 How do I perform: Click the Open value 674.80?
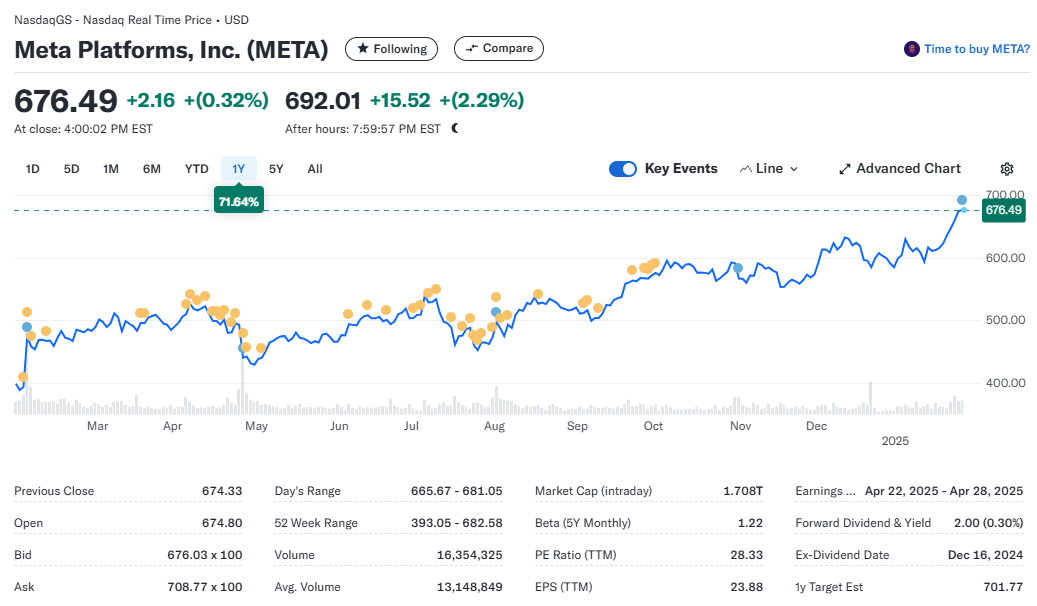[222, 523]
